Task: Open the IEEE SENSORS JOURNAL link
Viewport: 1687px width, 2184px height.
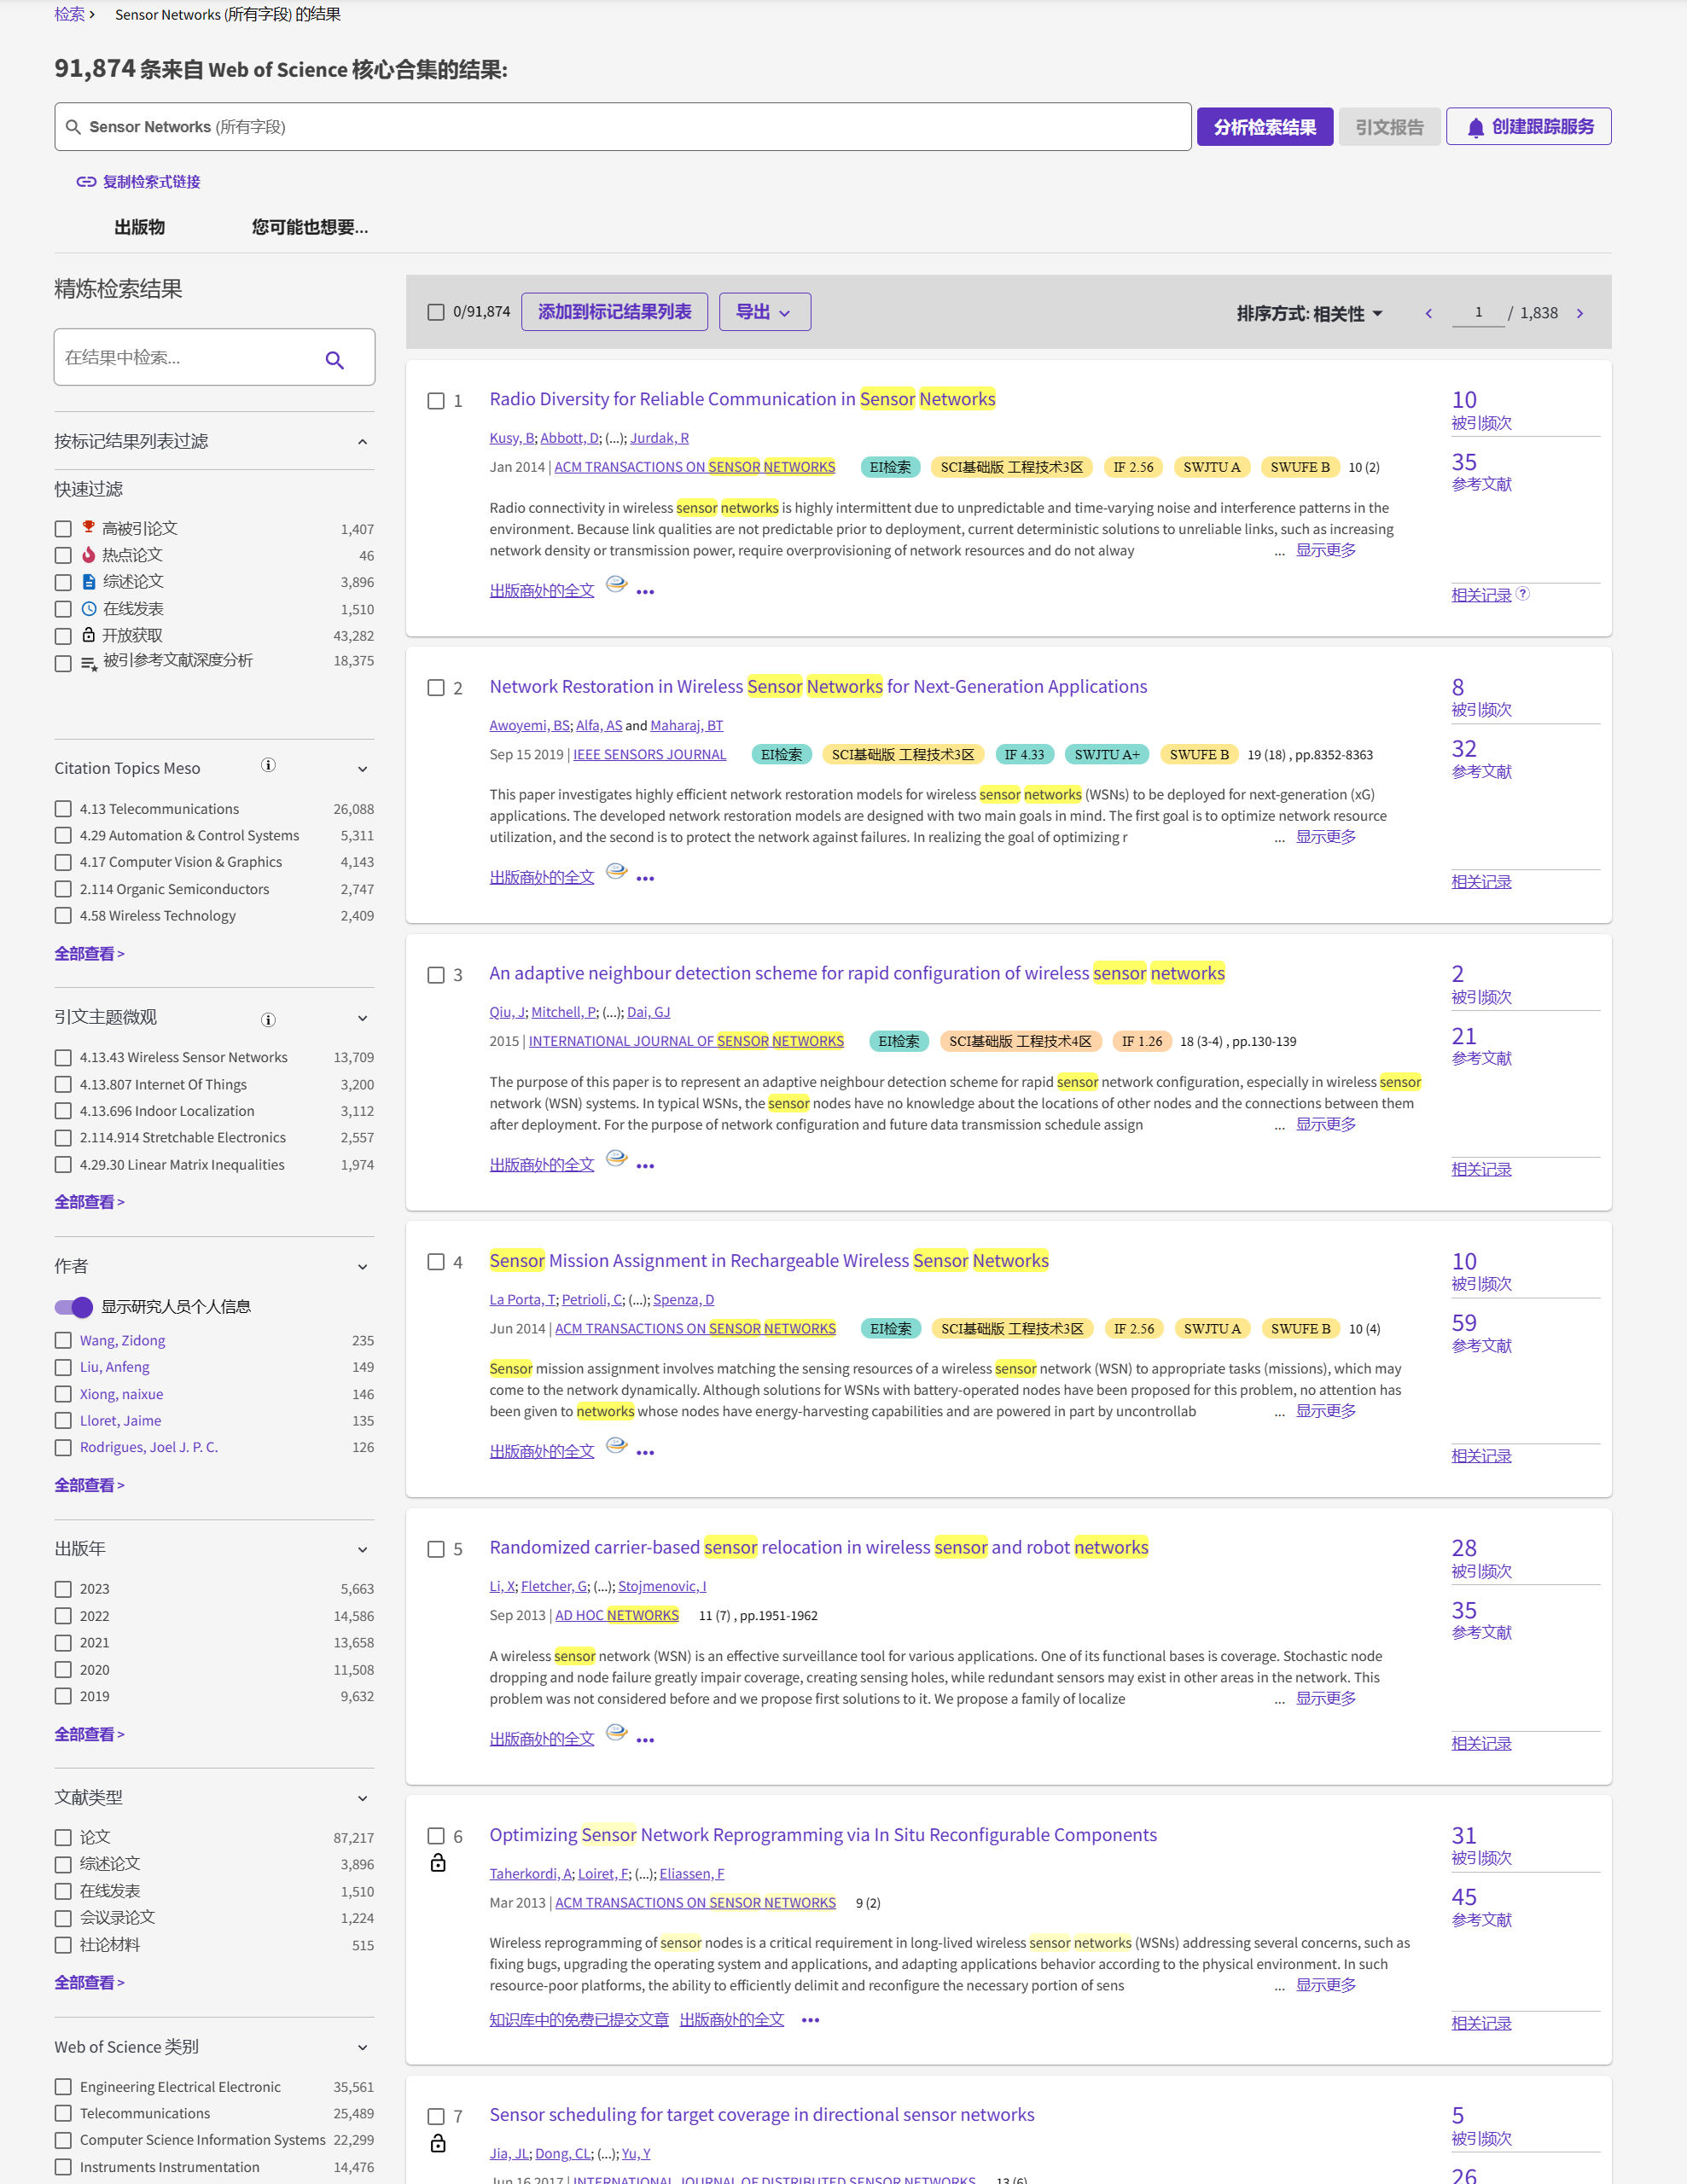Action: [649, 755]
